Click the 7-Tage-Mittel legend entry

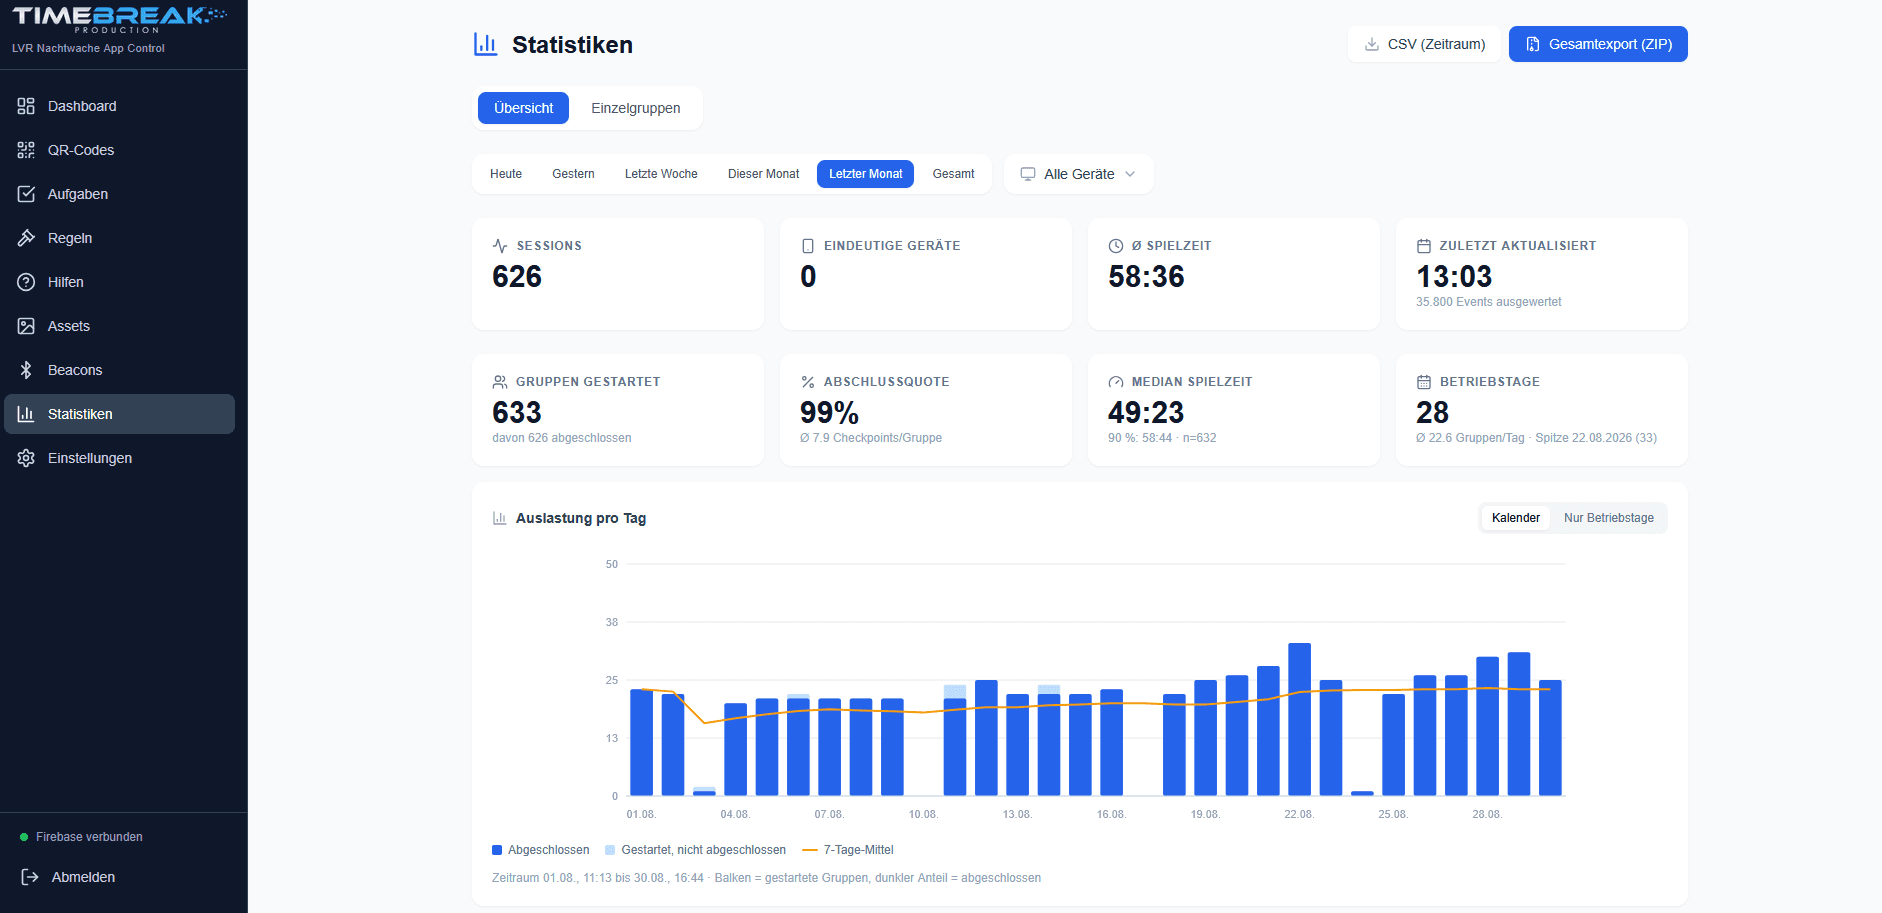pos(848,850)
